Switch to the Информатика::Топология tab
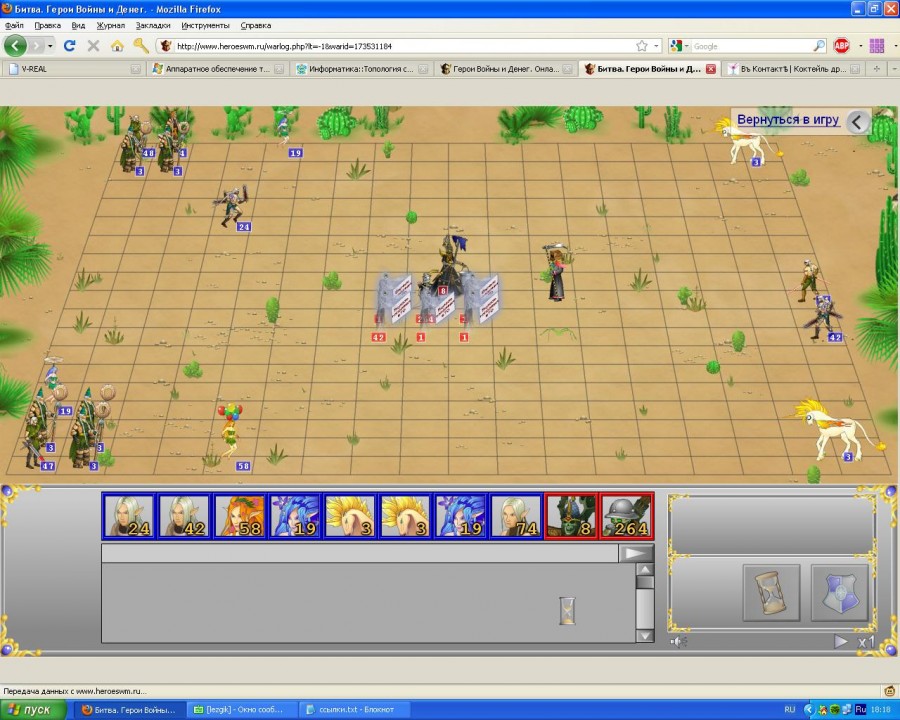900x720 pixels. [x=362, y=69]
